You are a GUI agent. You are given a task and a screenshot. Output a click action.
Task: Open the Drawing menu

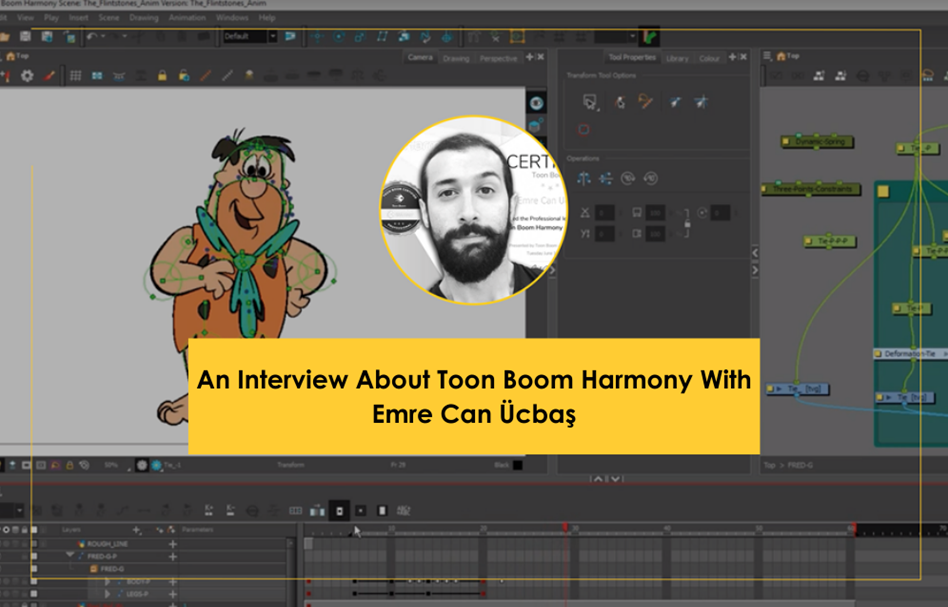tap(143, 18)
